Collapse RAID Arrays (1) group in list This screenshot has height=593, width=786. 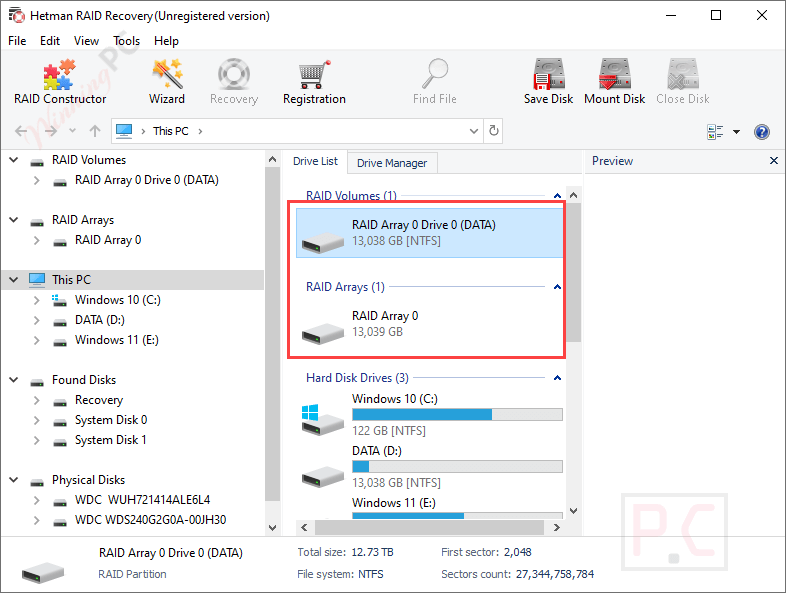click(557, 287)
